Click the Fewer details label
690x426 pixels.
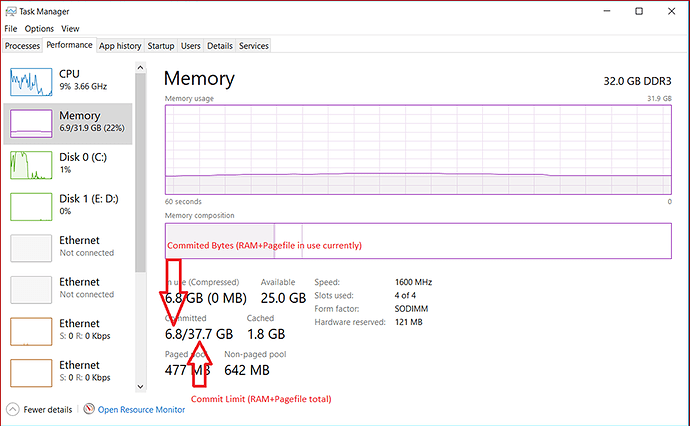(48, 410)
